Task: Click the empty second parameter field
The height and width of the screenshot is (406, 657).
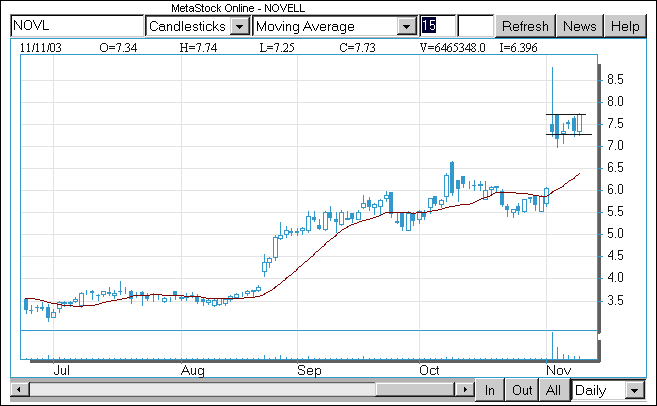Action: [476, 26]
